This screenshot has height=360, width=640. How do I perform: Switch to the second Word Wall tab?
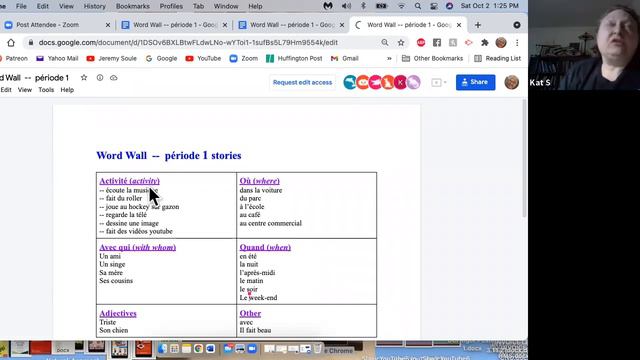tap(292, 25)
